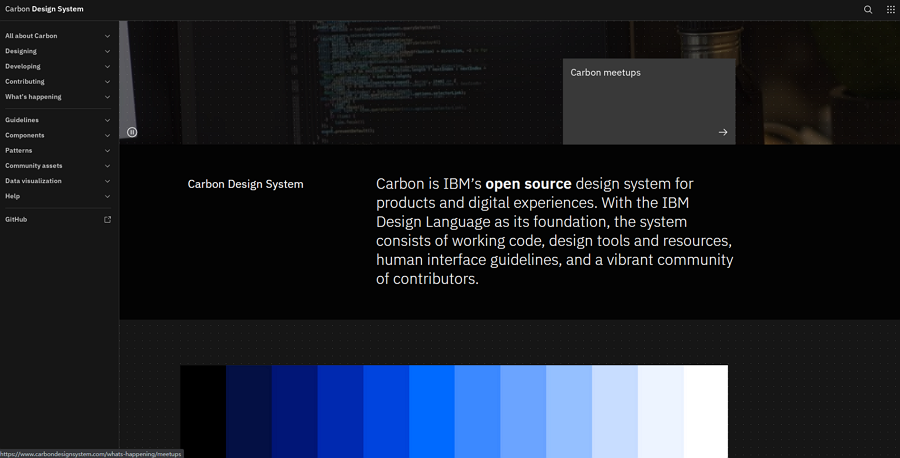Pause the hero video animation
Image resolution: width=900 pixels, height=458 pixels.
pyautogui.click(x=132, y=132)
